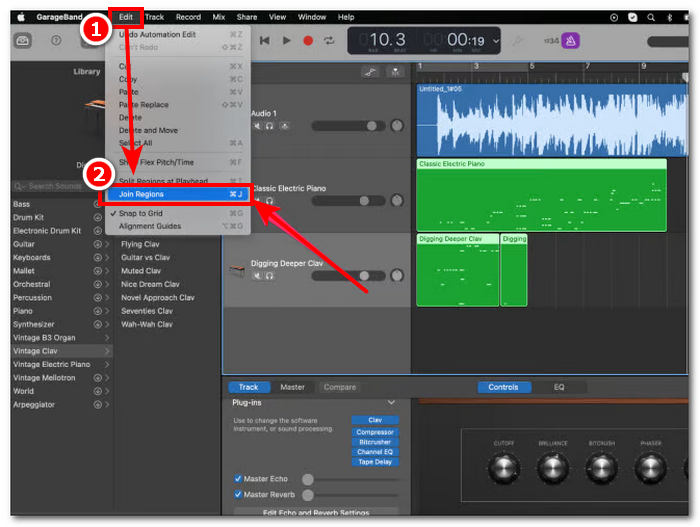Expand the Guitar category chevron

pyautogui.click(x=107, y=244)
